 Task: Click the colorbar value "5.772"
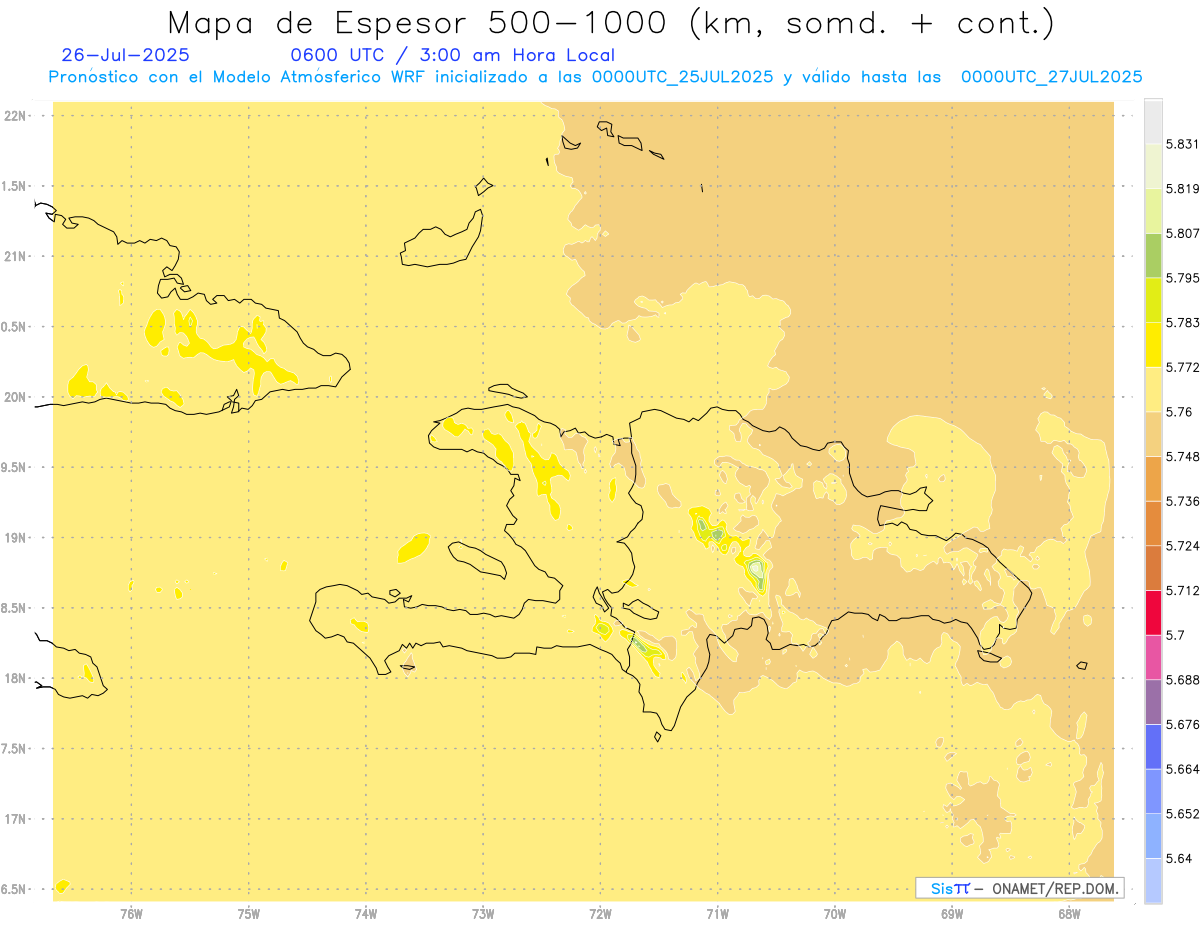coord(1183,367)
